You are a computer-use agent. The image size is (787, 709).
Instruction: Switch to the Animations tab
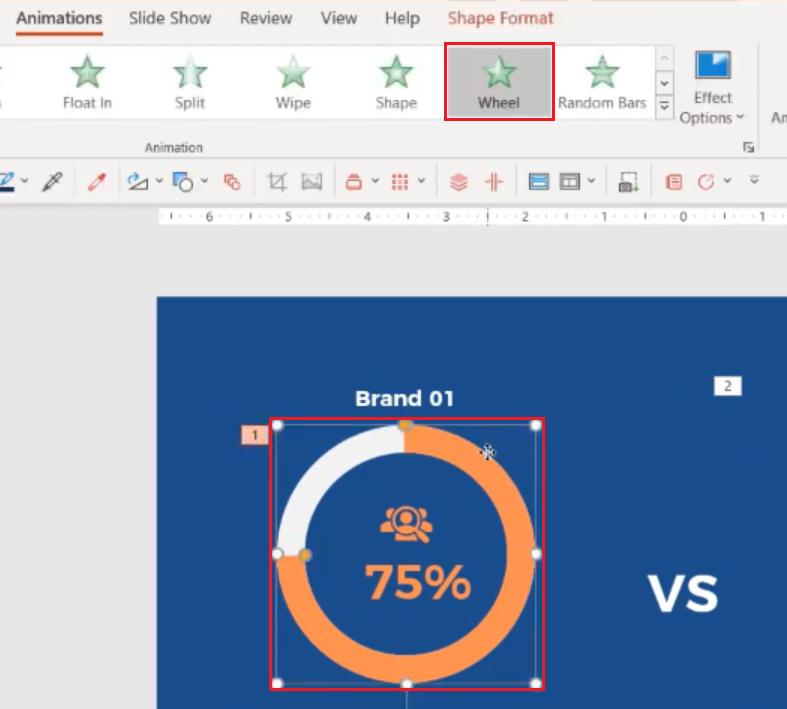coord(59,18)
